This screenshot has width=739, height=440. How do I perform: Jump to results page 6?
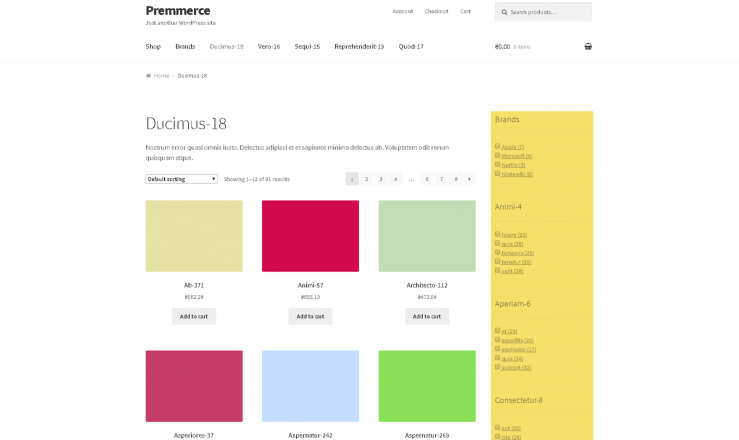[427, 179]
